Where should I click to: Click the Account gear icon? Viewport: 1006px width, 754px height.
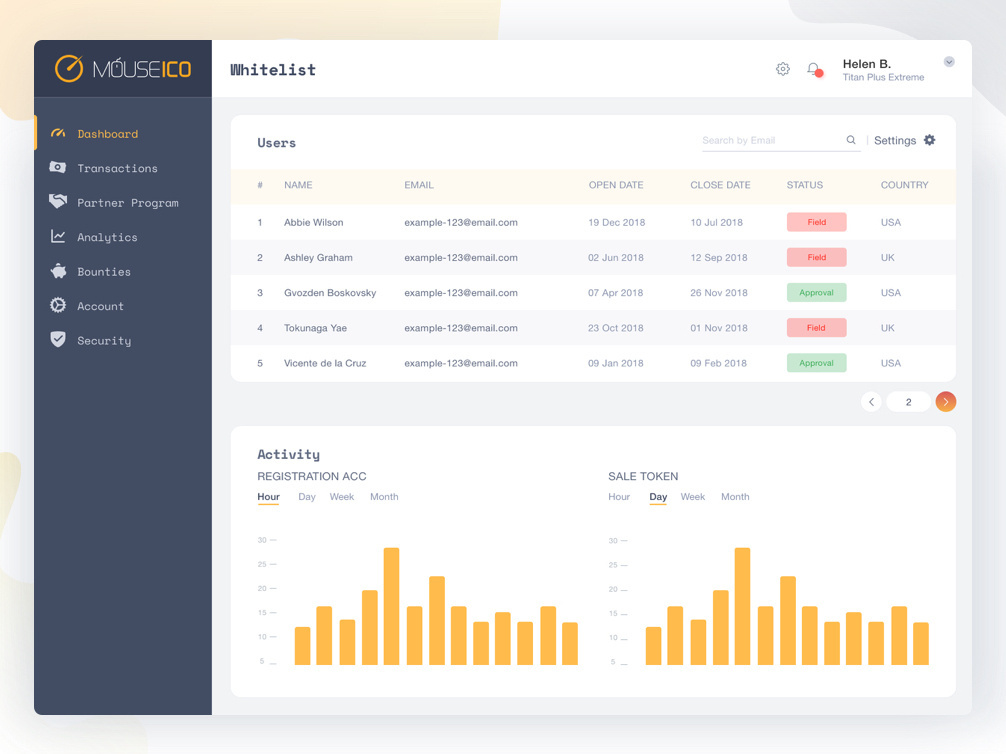pos(58,305)
